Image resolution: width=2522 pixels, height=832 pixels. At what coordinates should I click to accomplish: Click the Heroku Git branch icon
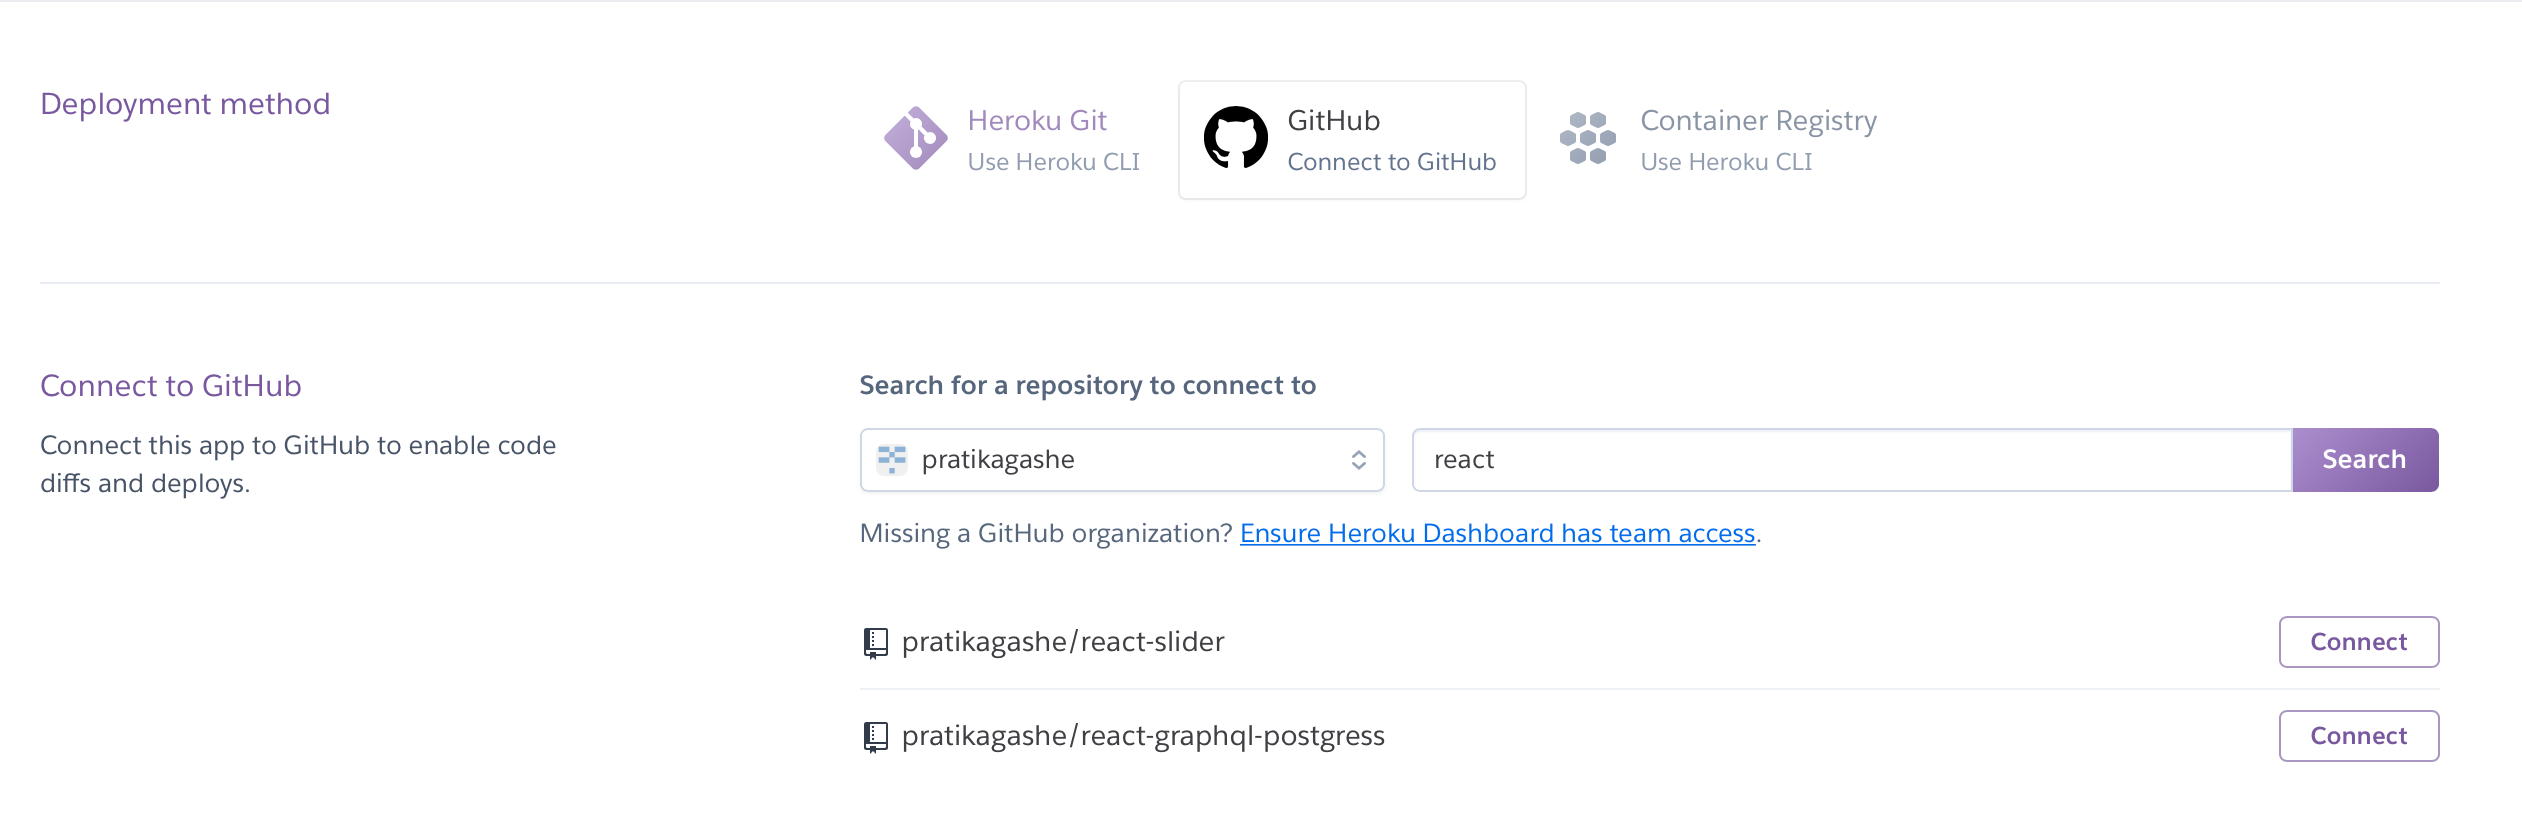914,137
